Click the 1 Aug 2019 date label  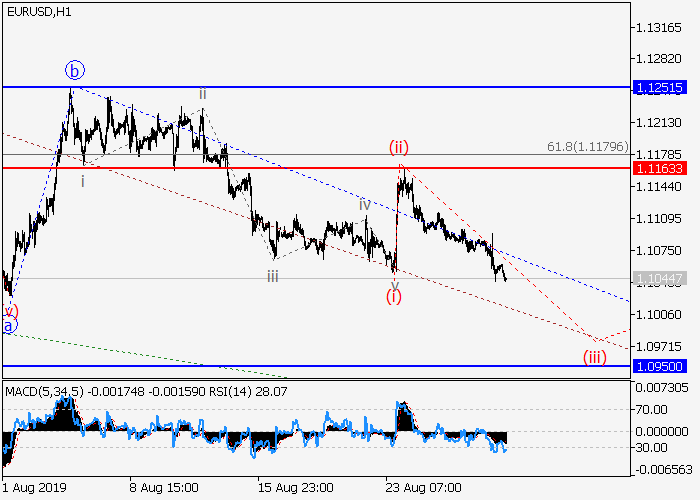click(32, 490)
